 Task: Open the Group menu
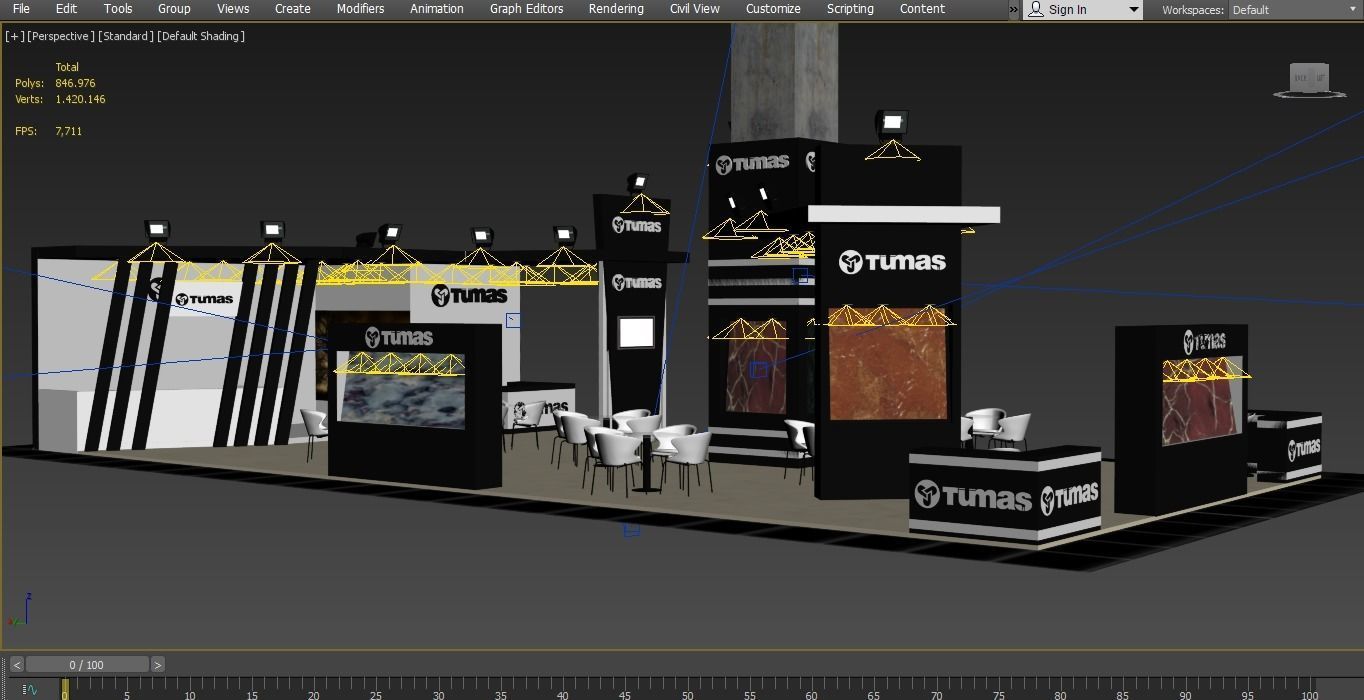pos(174,8)
